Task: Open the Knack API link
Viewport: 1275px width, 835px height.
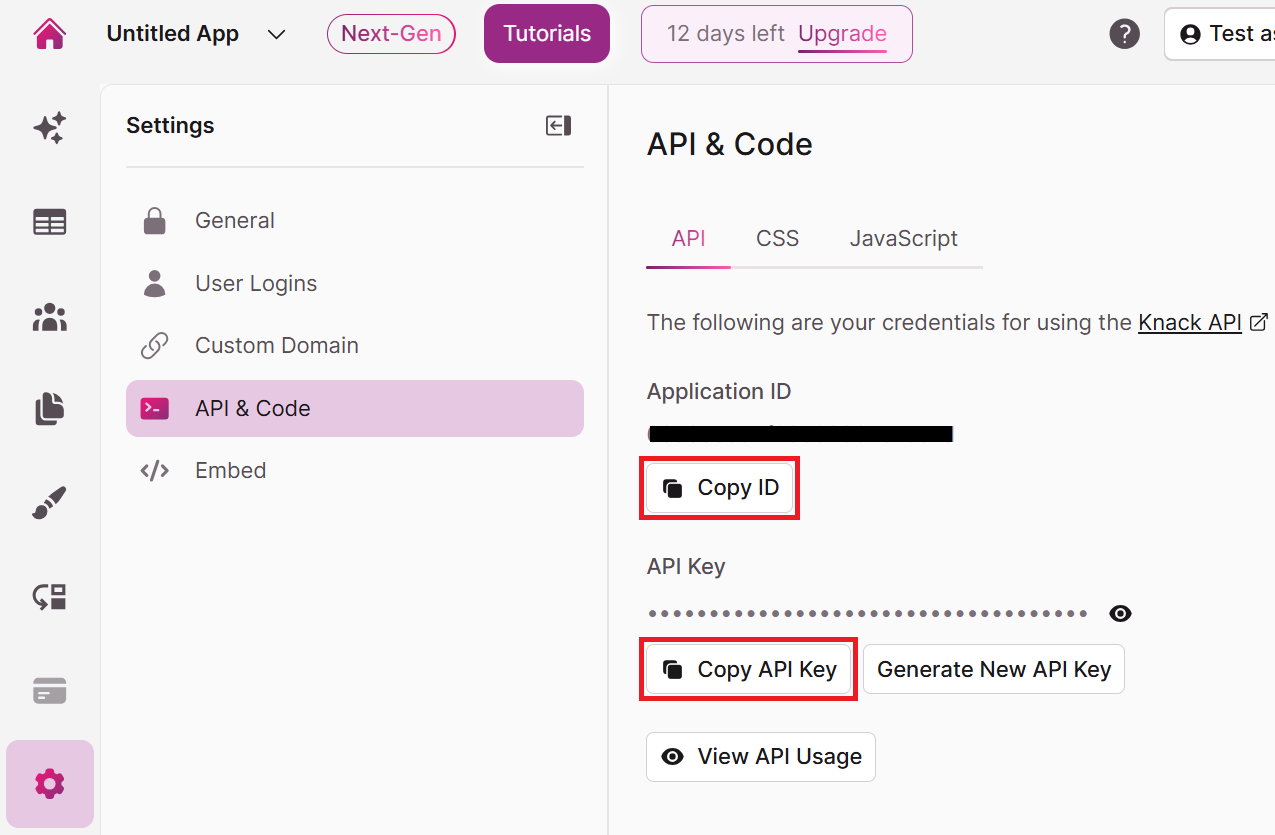Action: click(1190, 322)
